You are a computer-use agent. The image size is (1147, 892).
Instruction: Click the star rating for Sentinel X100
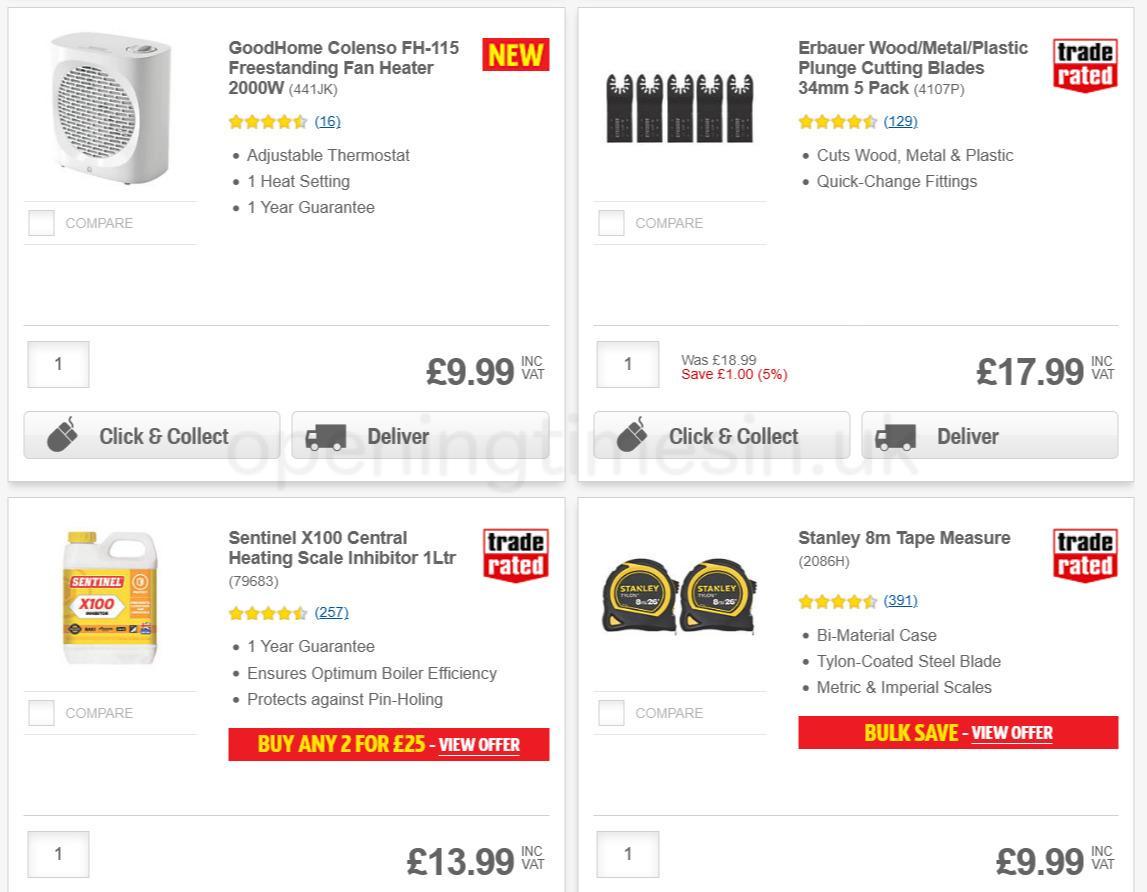[266, 612]
